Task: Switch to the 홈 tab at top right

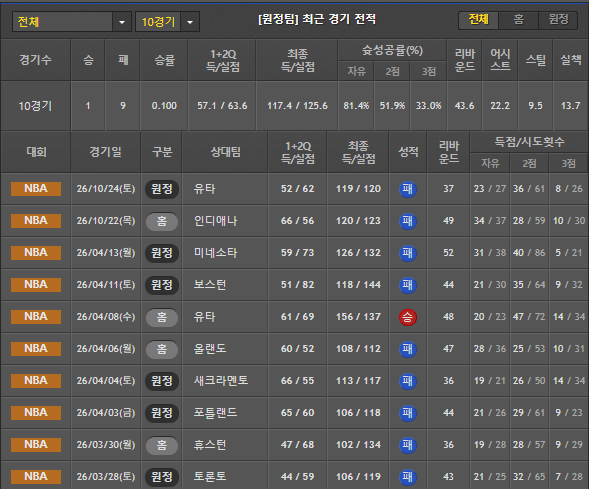Action: coord(518,20)
